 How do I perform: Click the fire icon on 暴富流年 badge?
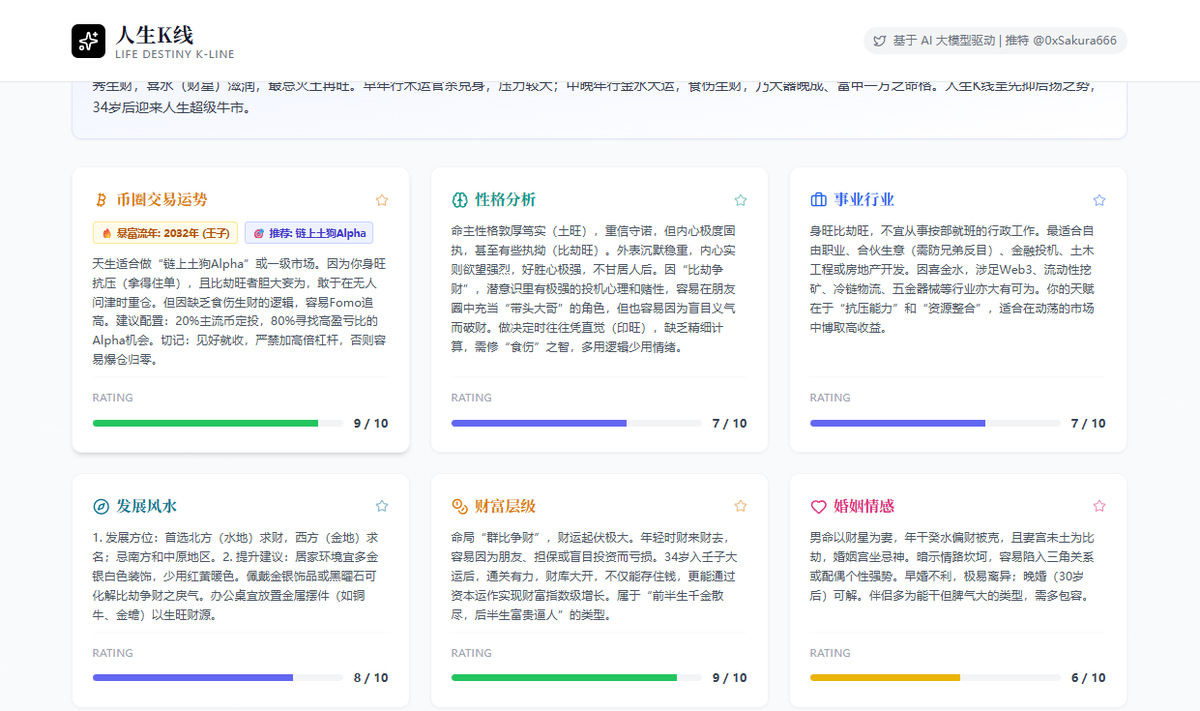pos(108,232)
